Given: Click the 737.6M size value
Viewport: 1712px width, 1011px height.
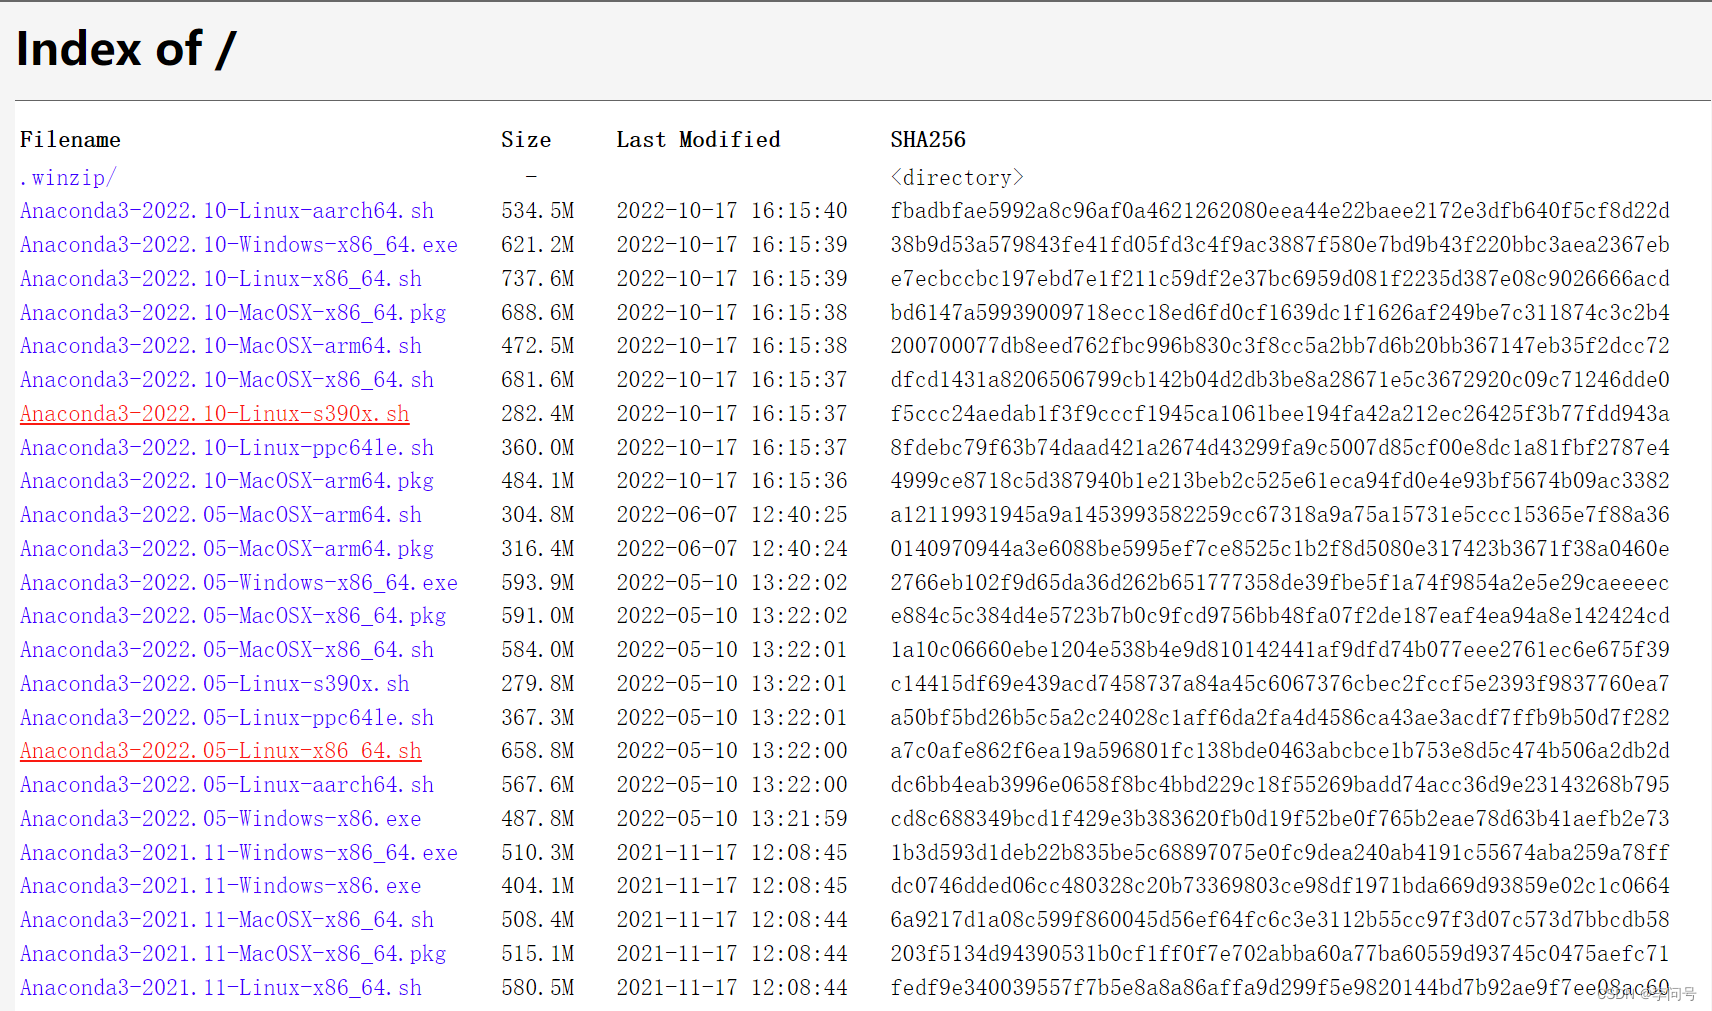Looking at the screenshot, I should [x=538, y=279].
